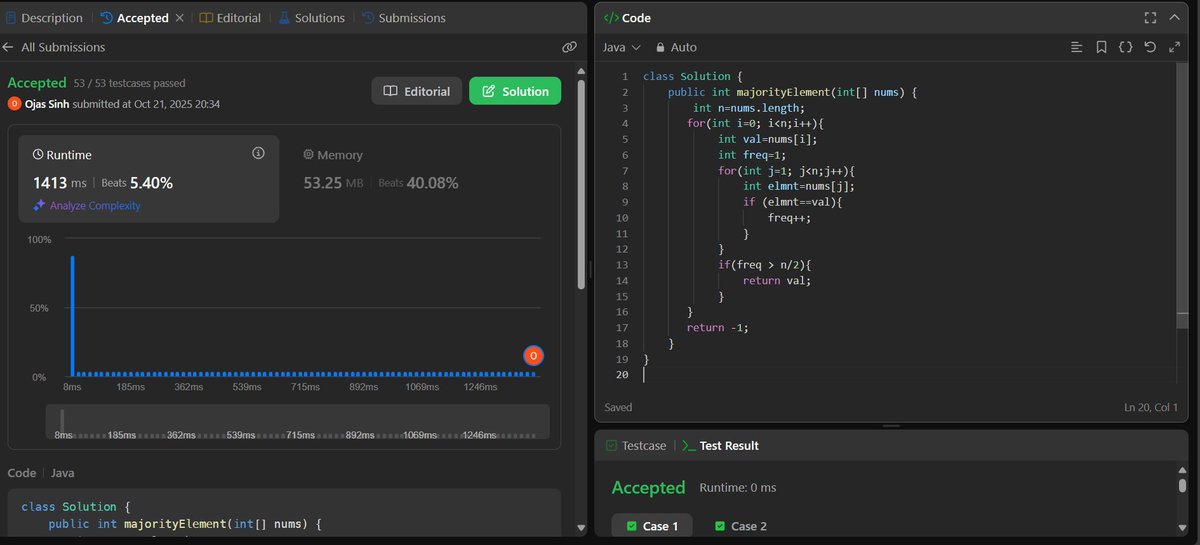The height and width of the screenshot is (545, 1200).
Task: Click the left panel scroll down arrow
Action: [x=581, y=527]
